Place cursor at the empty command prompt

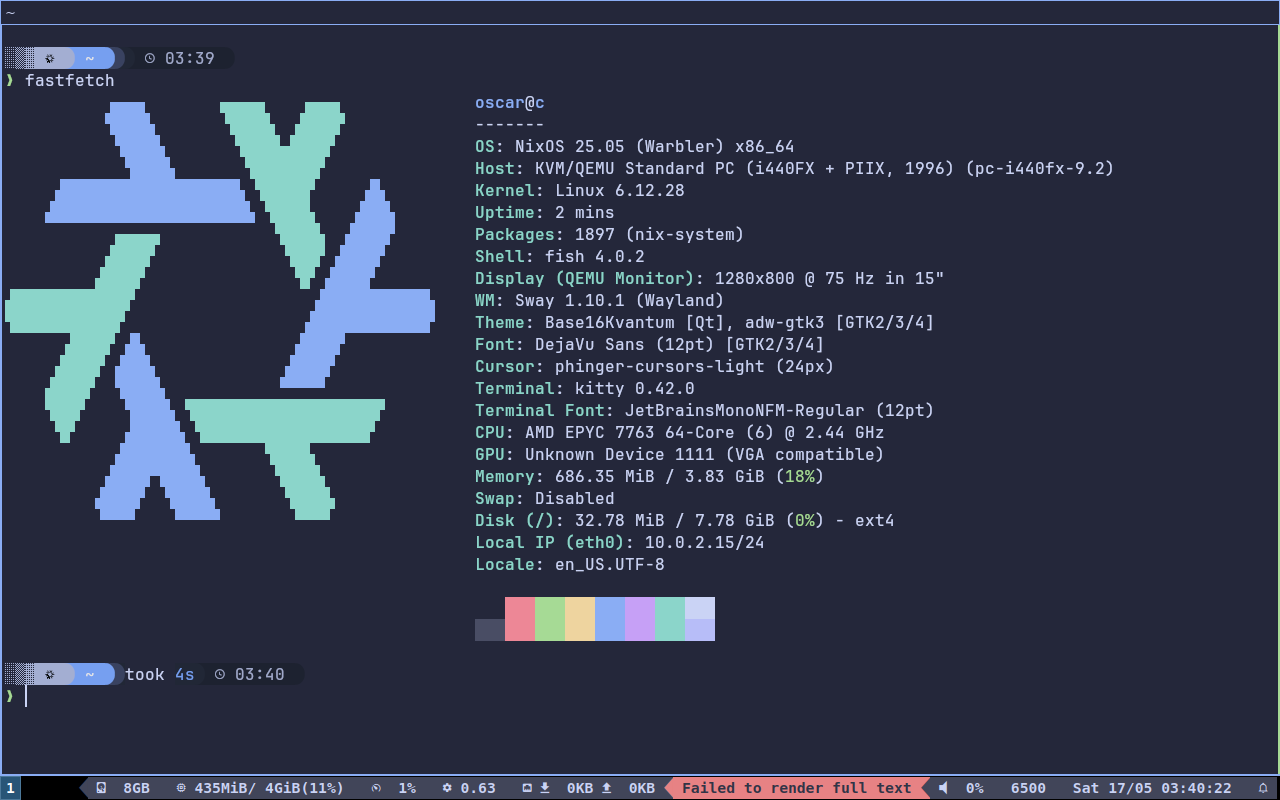[27, 696]
